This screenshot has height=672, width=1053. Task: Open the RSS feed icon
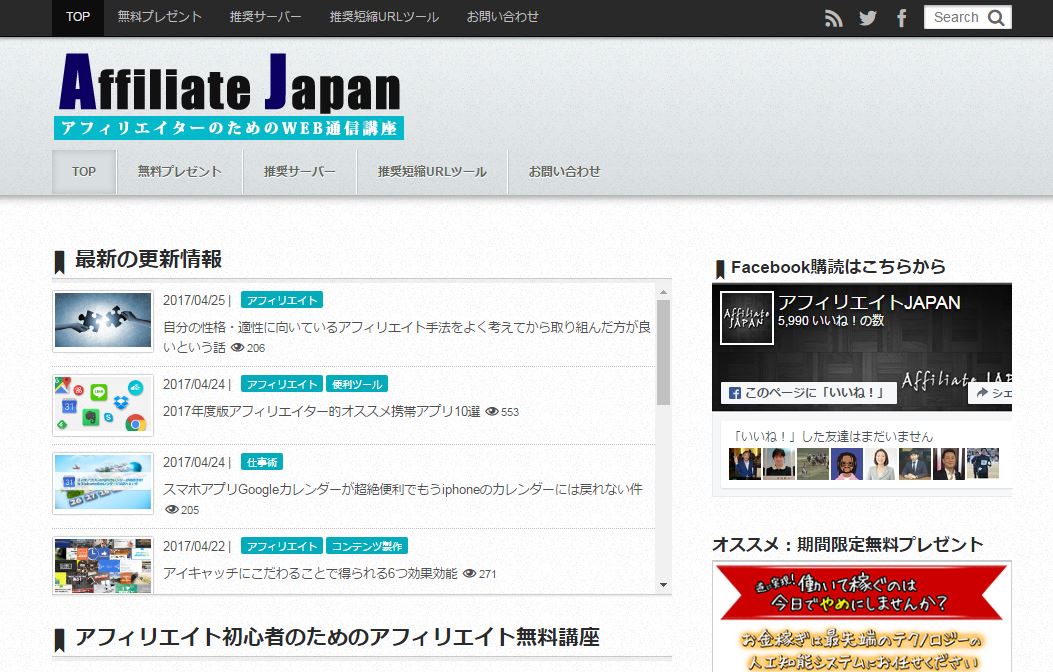[834, 18]
